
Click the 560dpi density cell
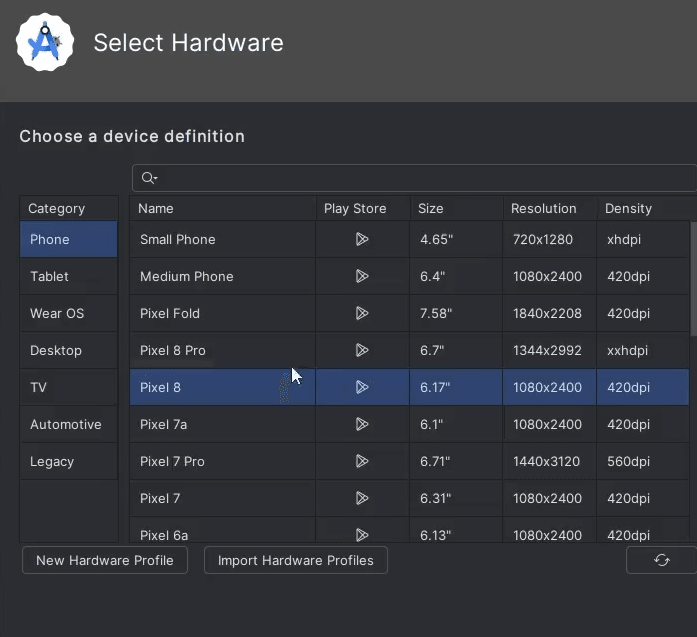643,461
